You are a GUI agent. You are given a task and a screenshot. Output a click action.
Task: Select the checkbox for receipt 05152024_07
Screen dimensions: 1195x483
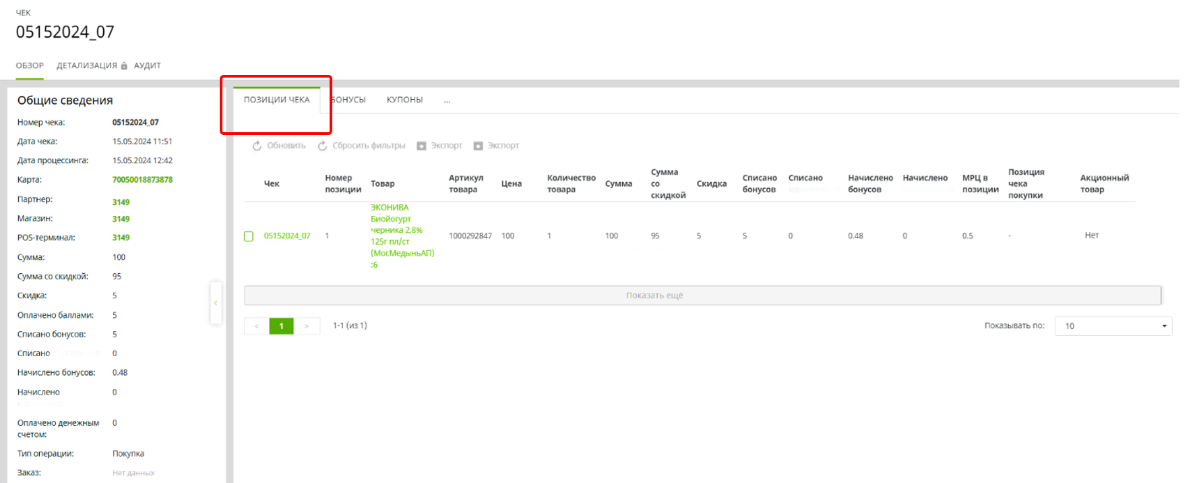249,236
